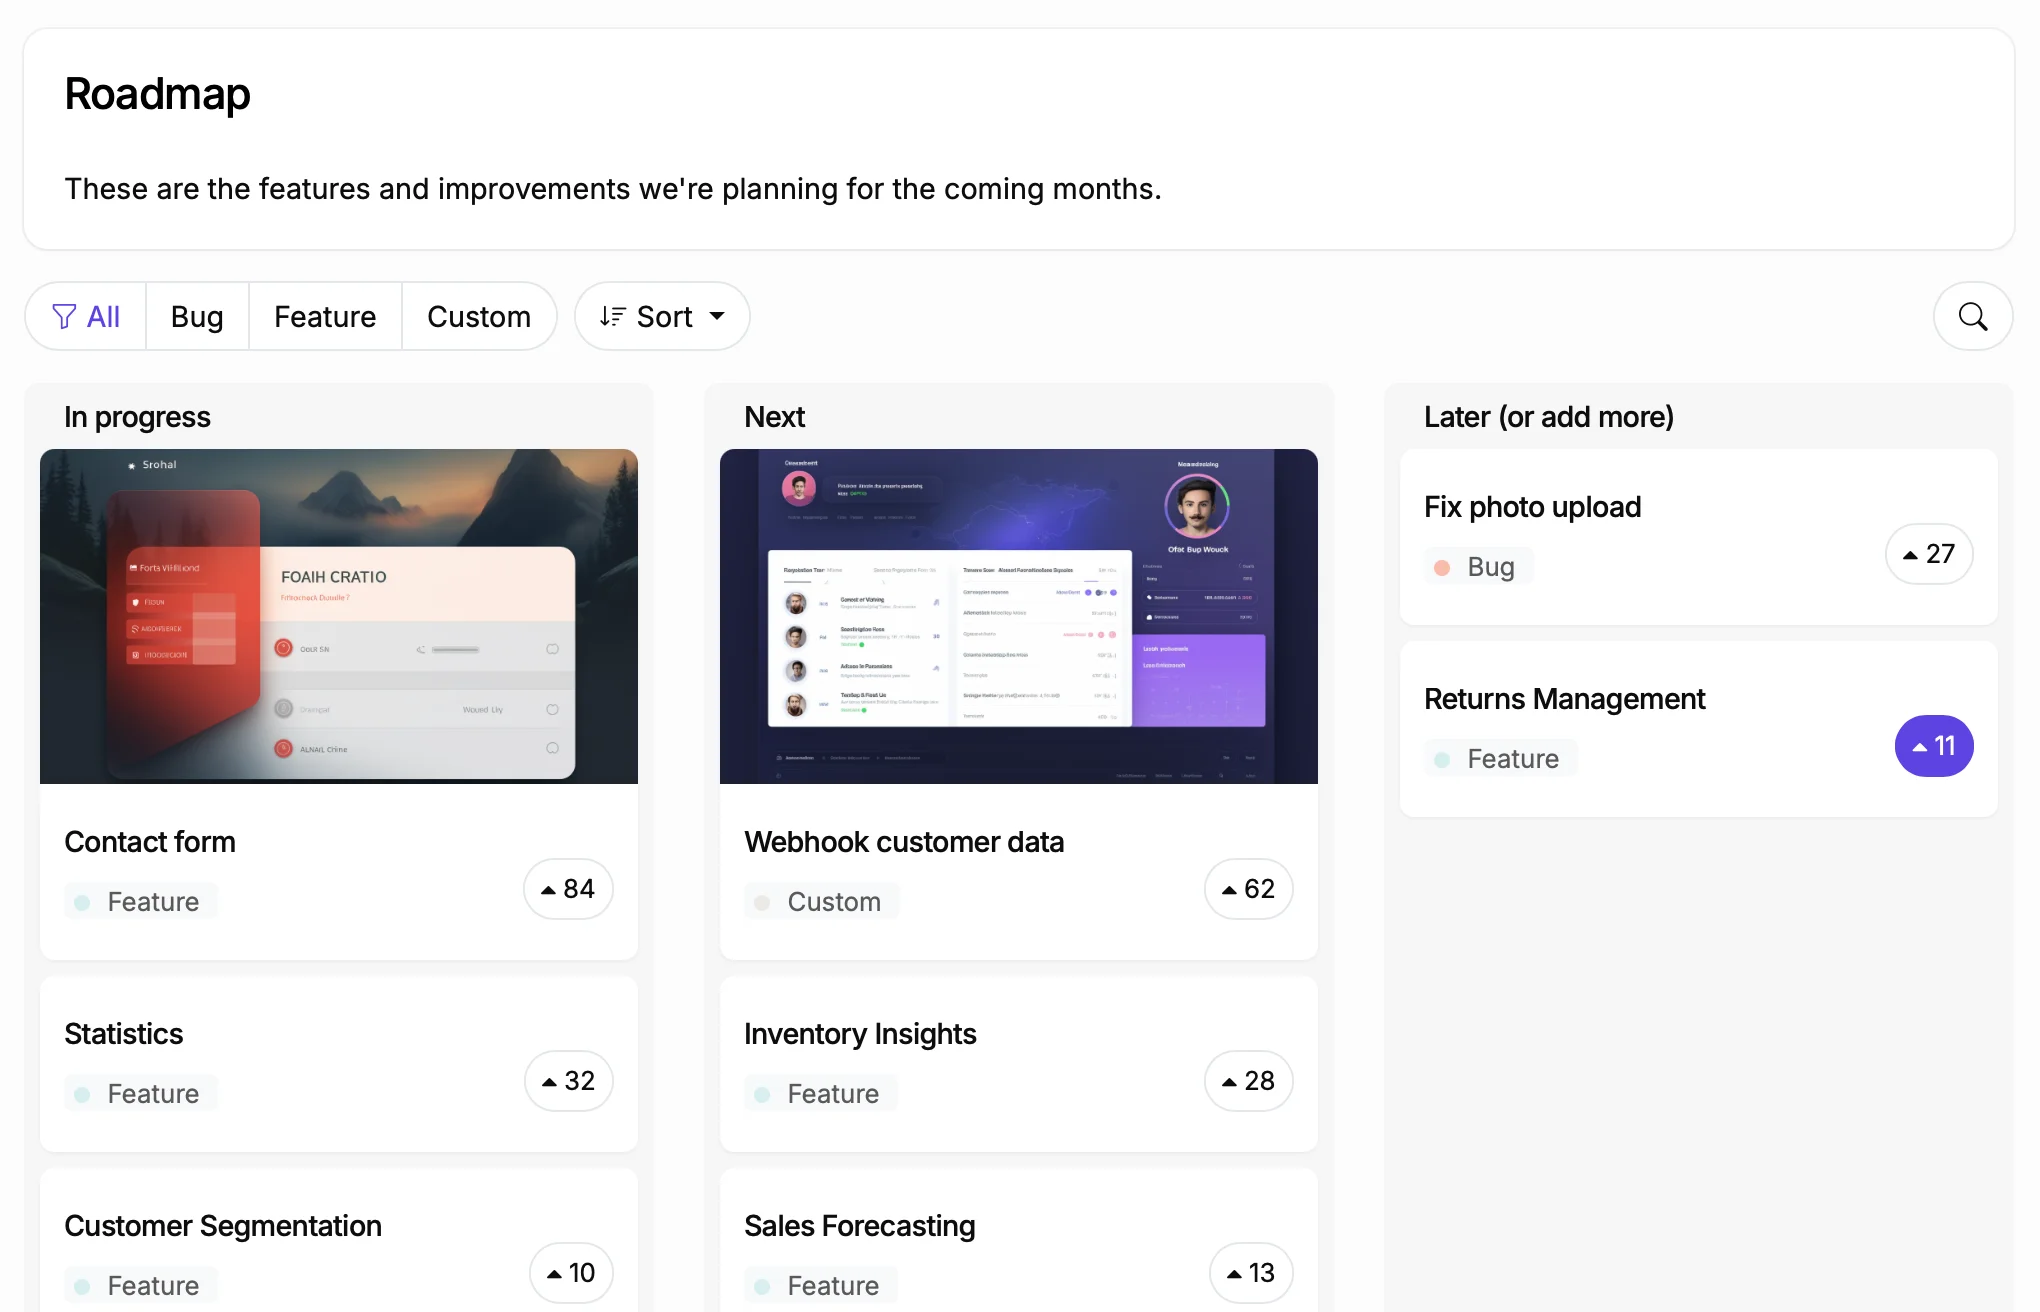Upvote the Webhook customer data card
Viewport: 2040px width, 1312px height.
point(1248,889)
